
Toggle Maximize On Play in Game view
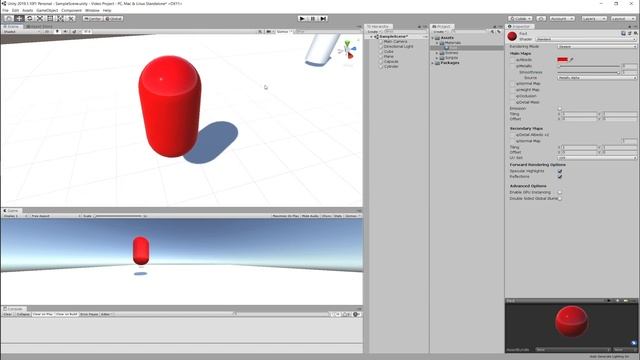point(285,216)
